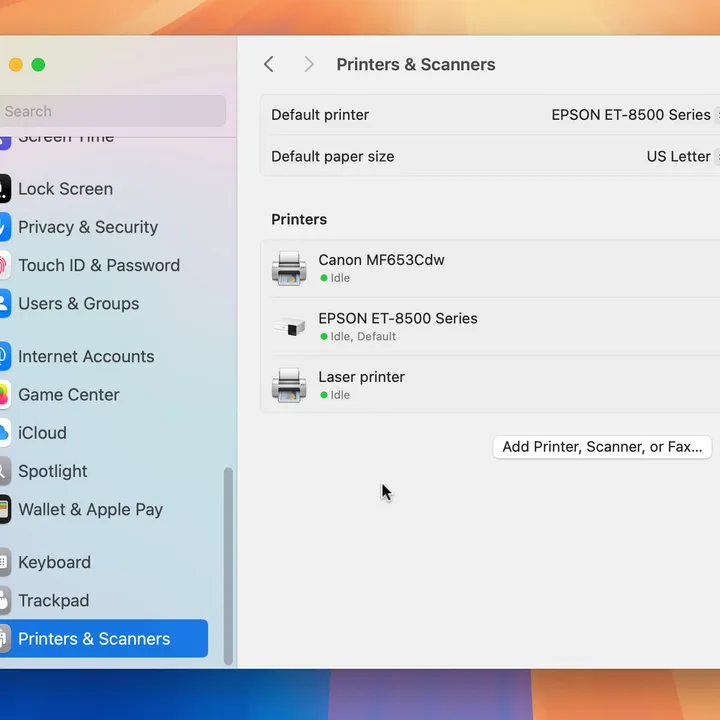Open Lock Screen settings icon
Screen dimensions: 720x720
coord(5,189)
